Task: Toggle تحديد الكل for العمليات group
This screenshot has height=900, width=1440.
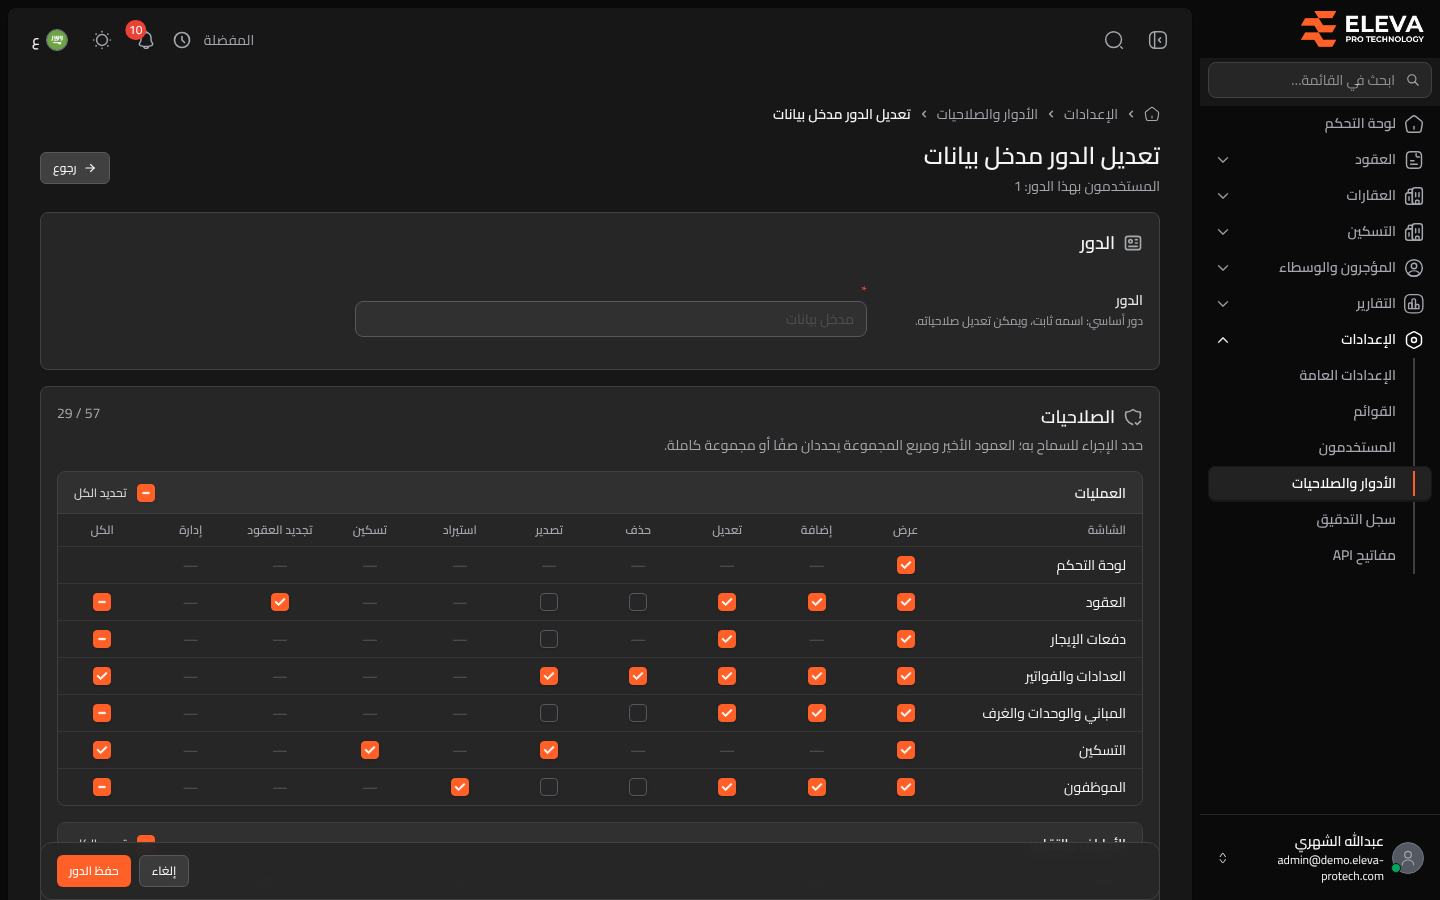Action: pyautogui.click(x=146, y=493)
